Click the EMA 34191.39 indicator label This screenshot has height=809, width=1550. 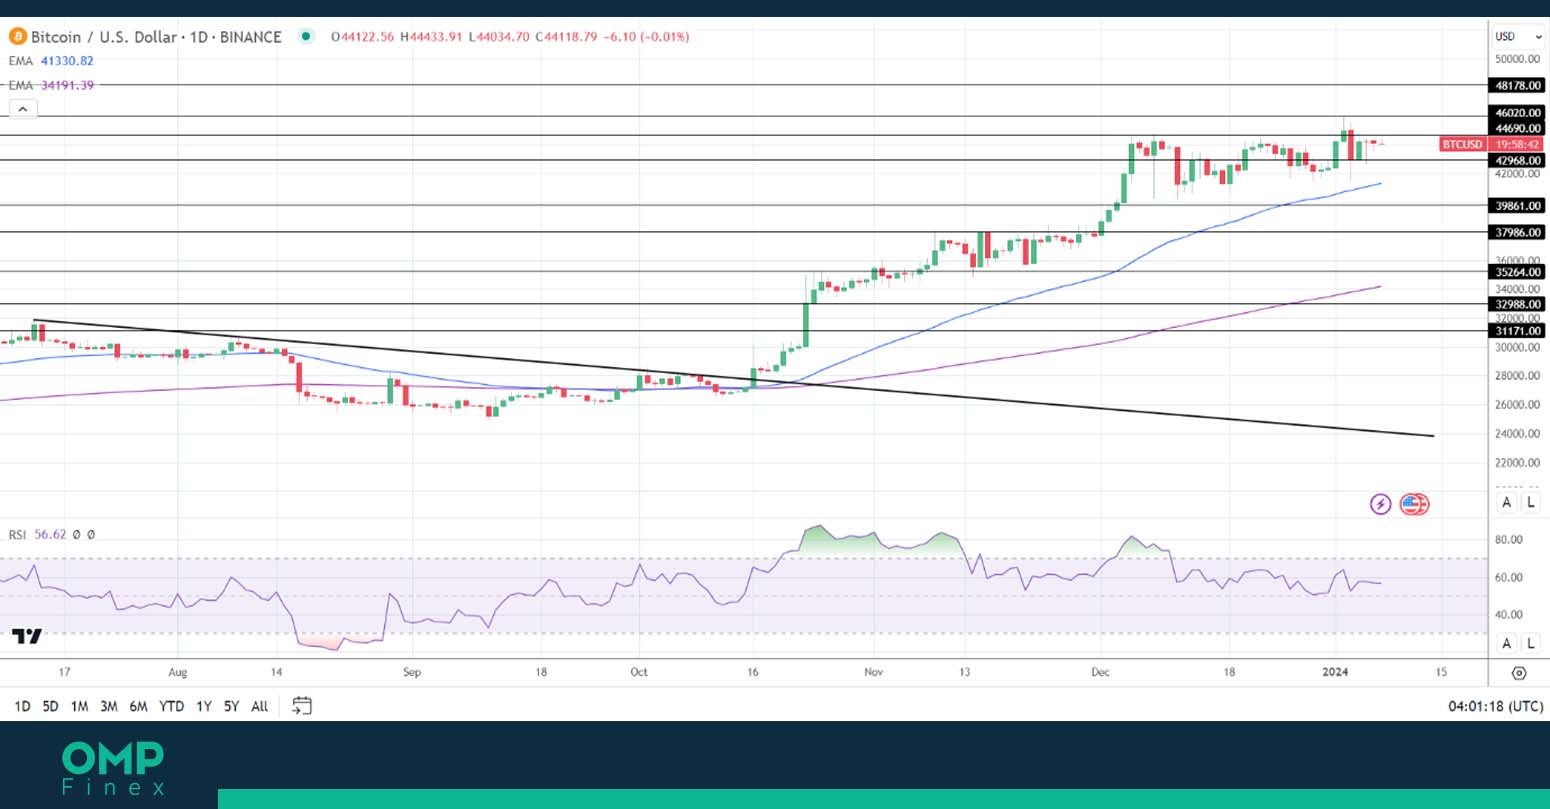(x=51, y=85)
